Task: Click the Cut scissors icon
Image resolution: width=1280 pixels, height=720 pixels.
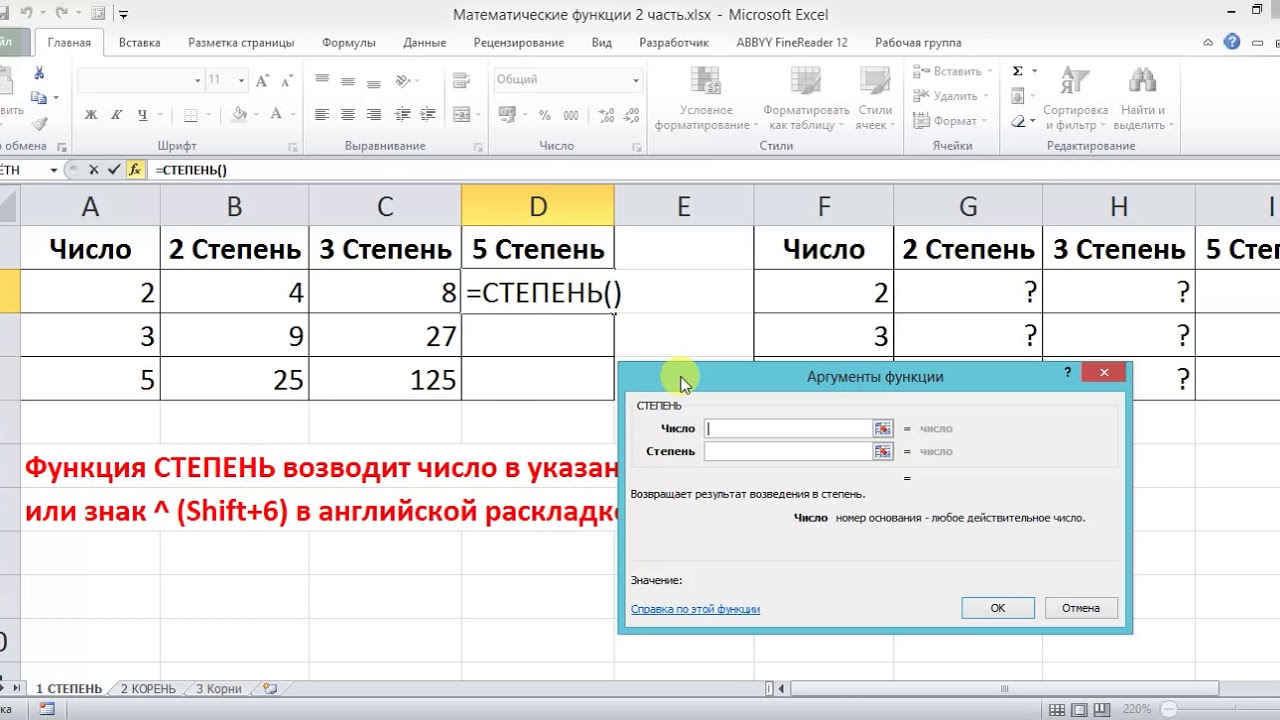Action: (x=39, y=73)
